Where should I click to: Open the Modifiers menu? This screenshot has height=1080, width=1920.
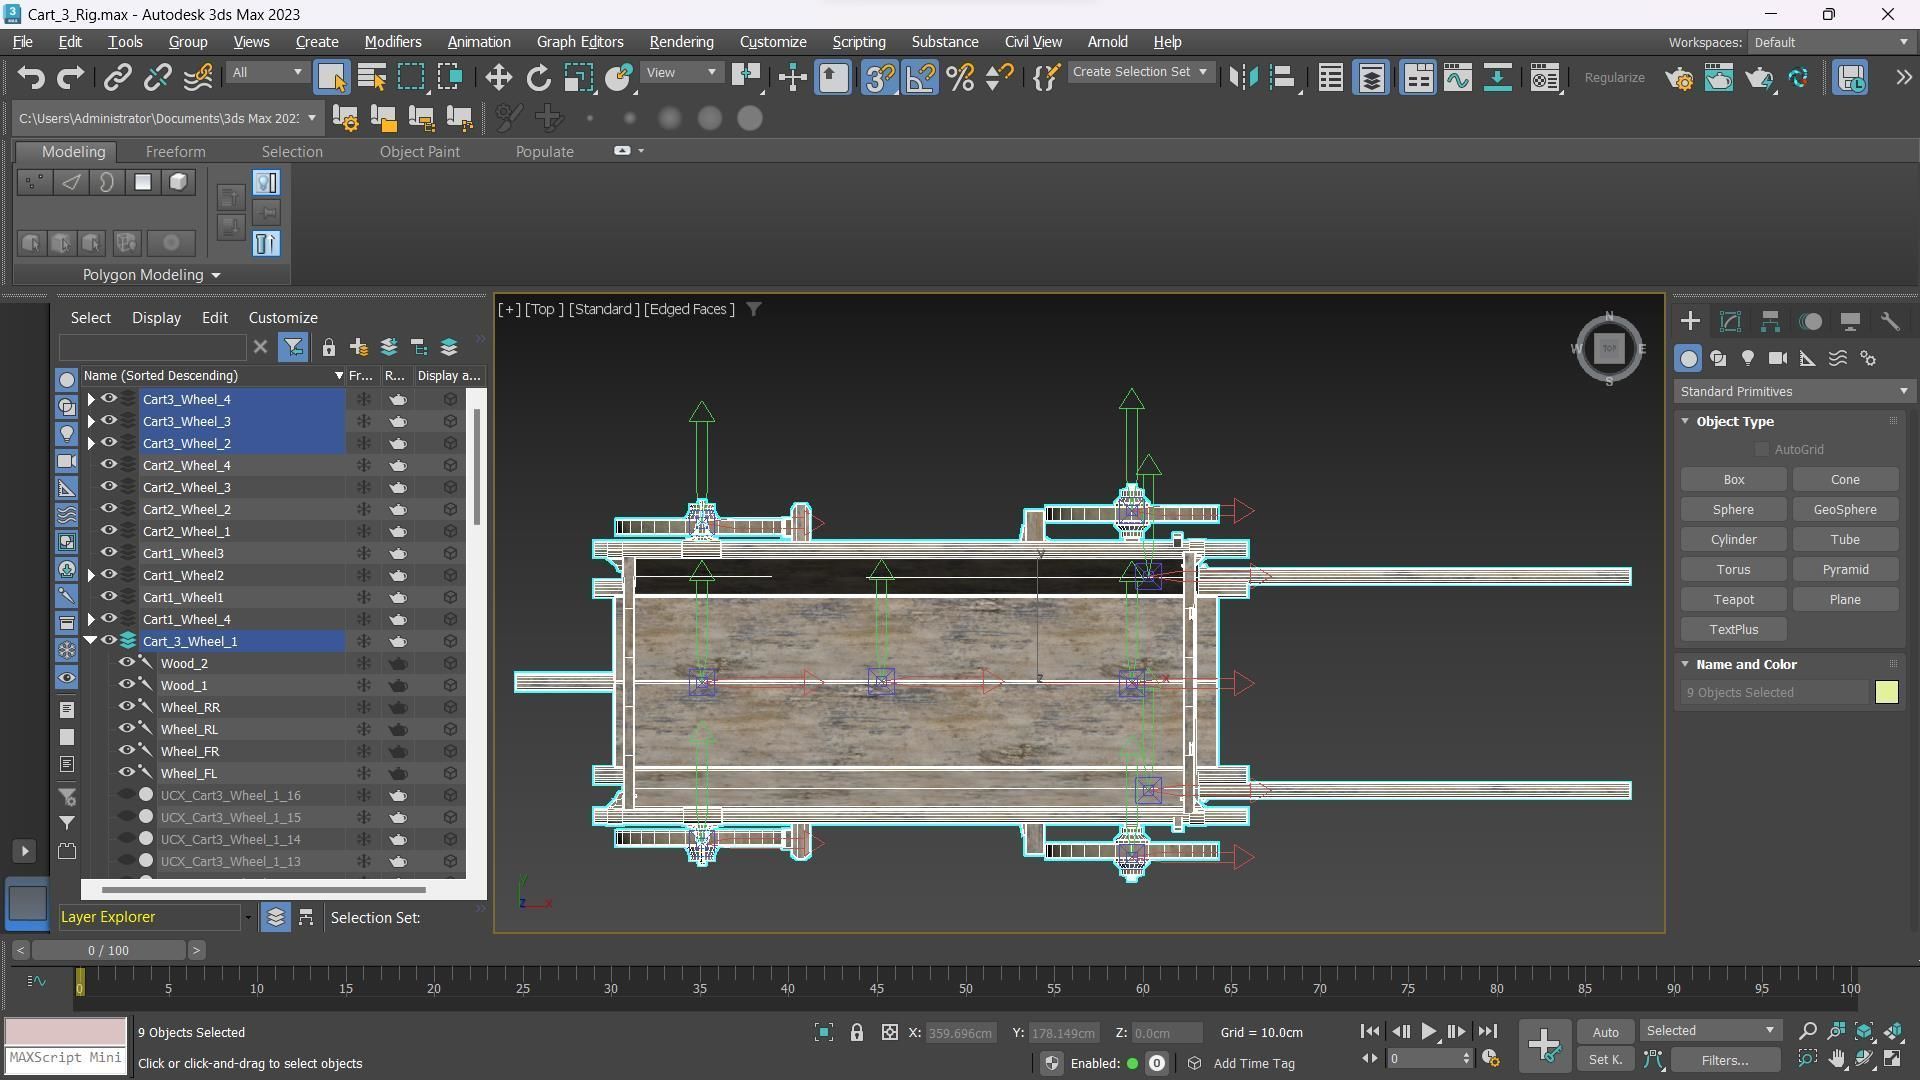point(392,42)
